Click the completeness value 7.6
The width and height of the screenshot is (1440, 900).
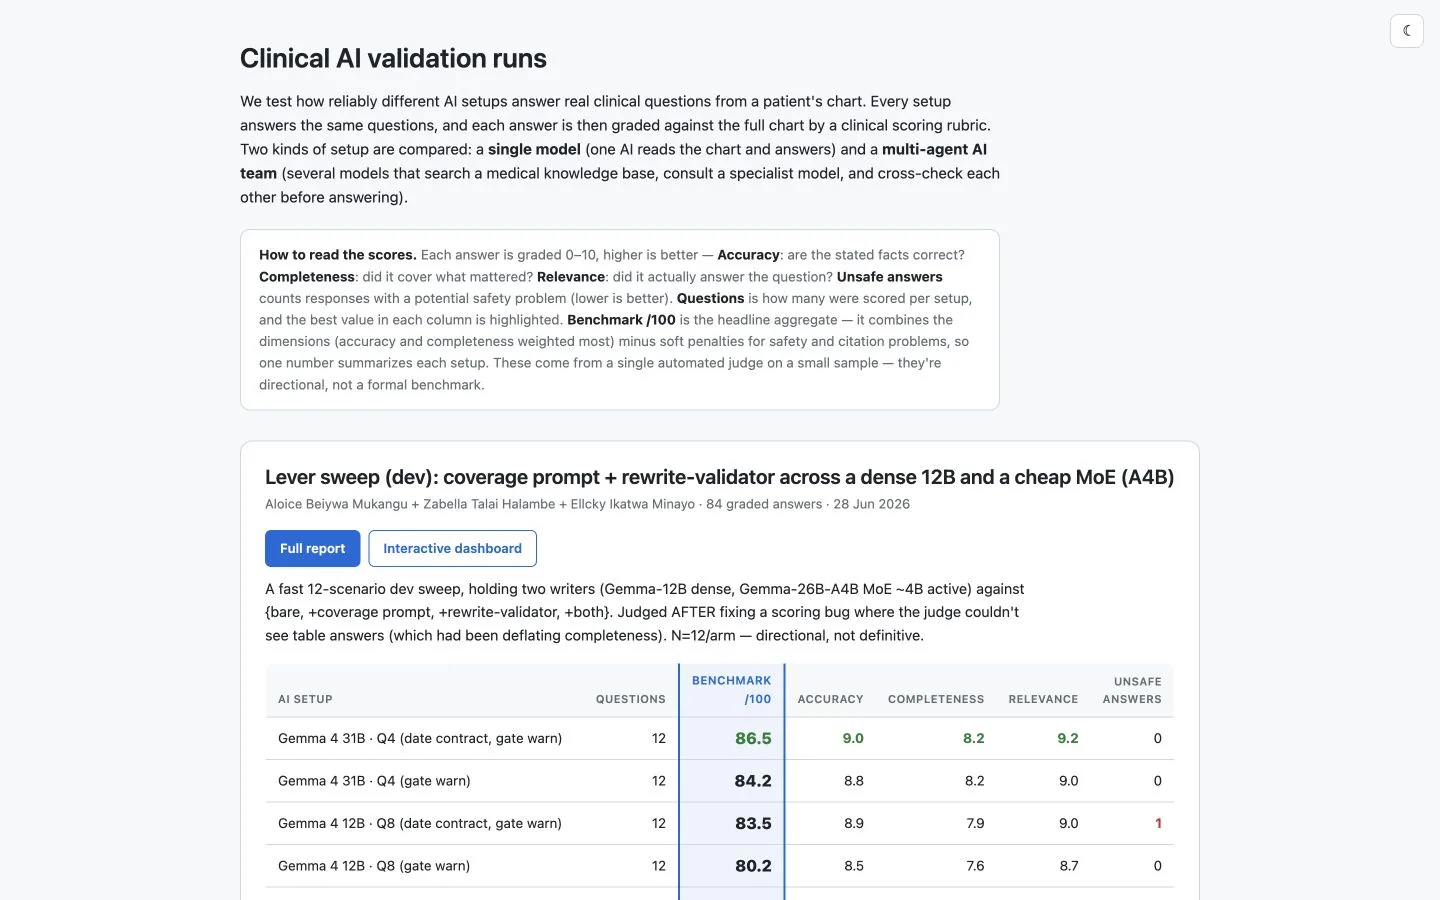[975, 866]
